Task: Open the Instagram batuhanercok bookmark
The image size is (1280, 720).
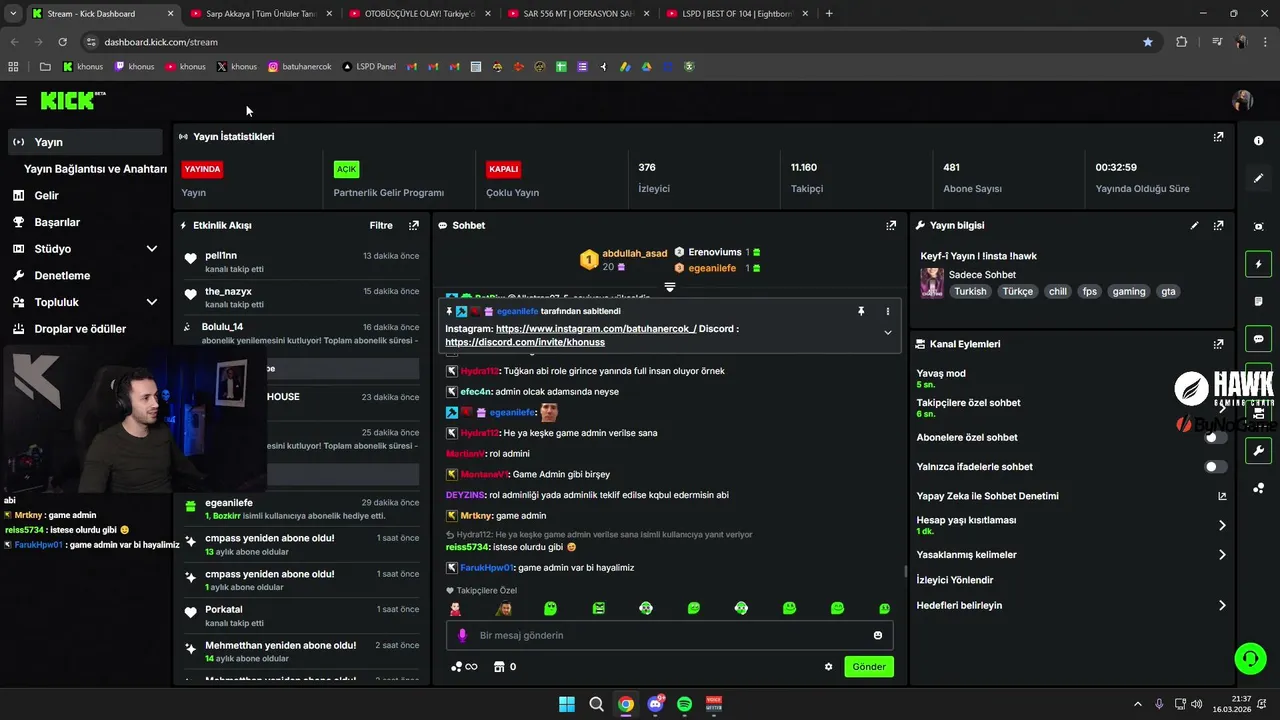Action: pyautogui.click(x=300, y=67)
